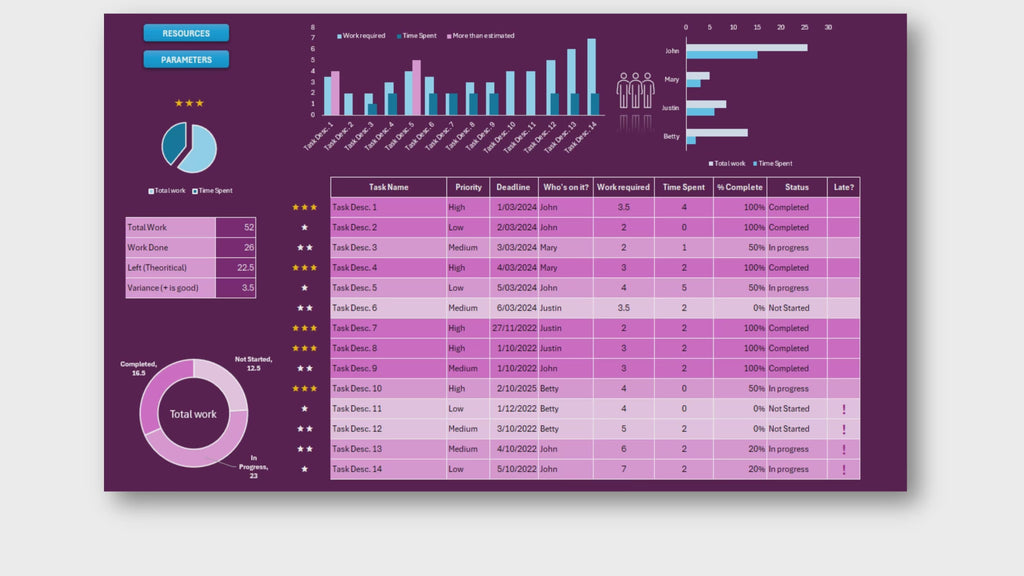Click the three-star rating above the pie chart

(189, 103)
